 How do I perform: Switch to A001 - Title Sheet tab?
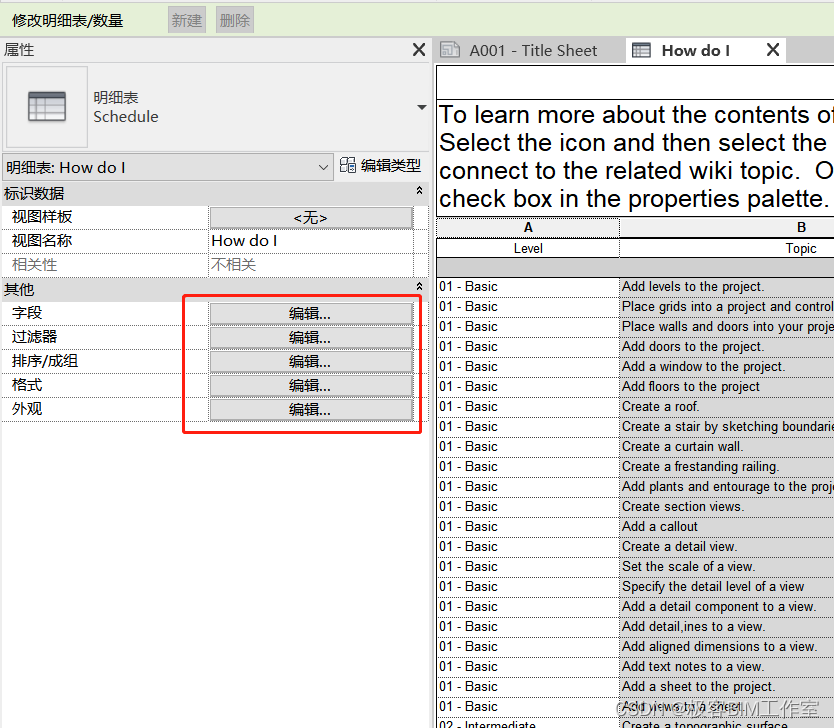530,51
